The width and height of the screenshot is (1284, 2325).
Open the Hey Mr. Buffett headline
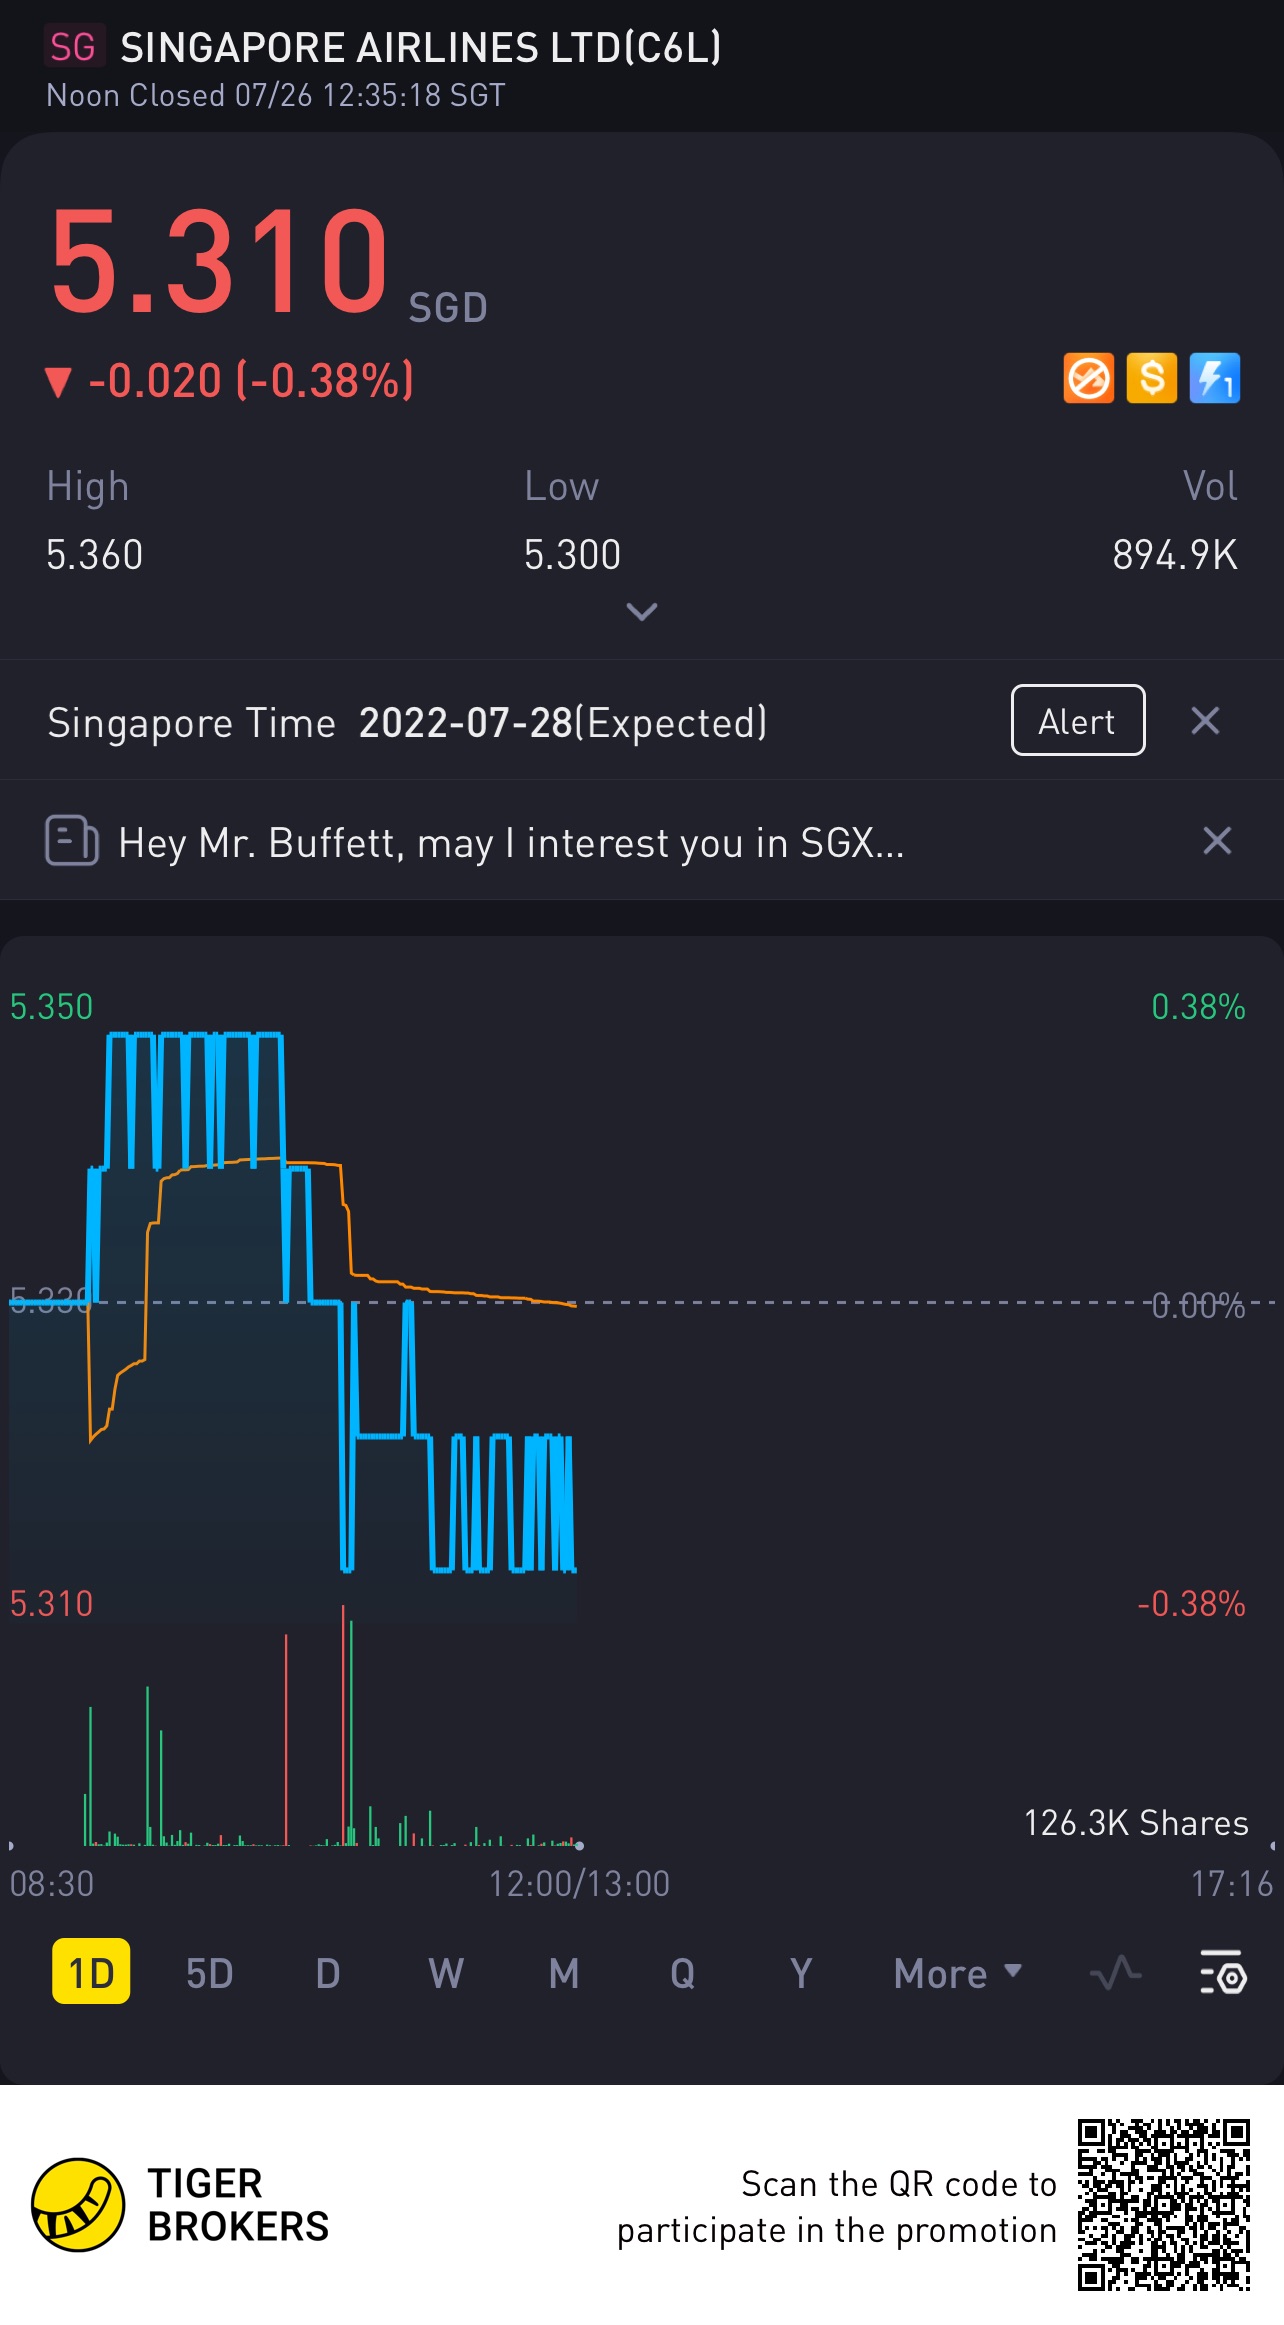(x=511, y=843)
